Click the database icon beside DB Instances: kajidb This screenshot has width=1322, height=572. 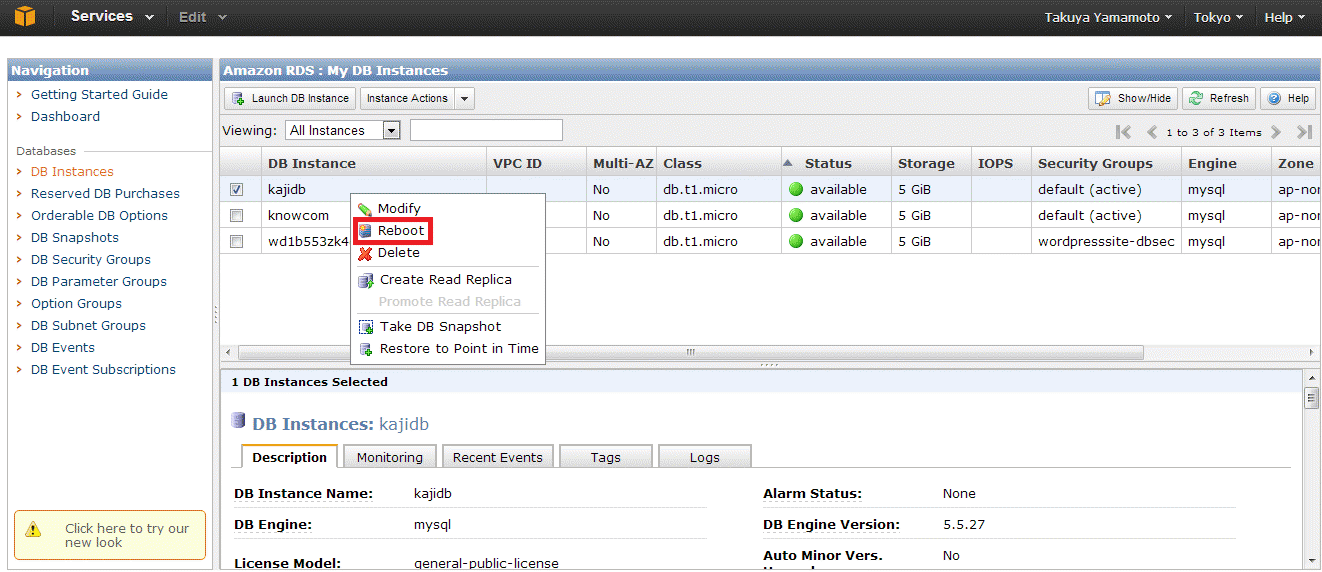(238, 421)
